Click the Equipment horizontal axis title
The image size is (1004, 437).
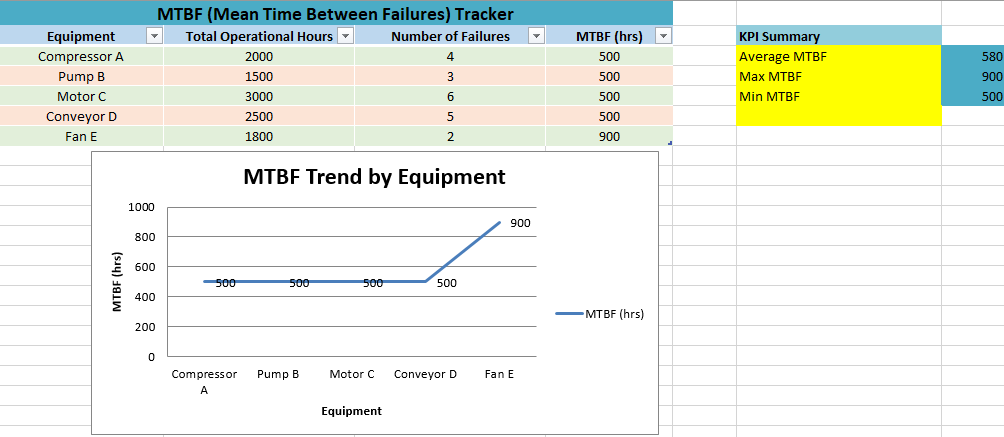pyautogui.click(x=351, y=411)
